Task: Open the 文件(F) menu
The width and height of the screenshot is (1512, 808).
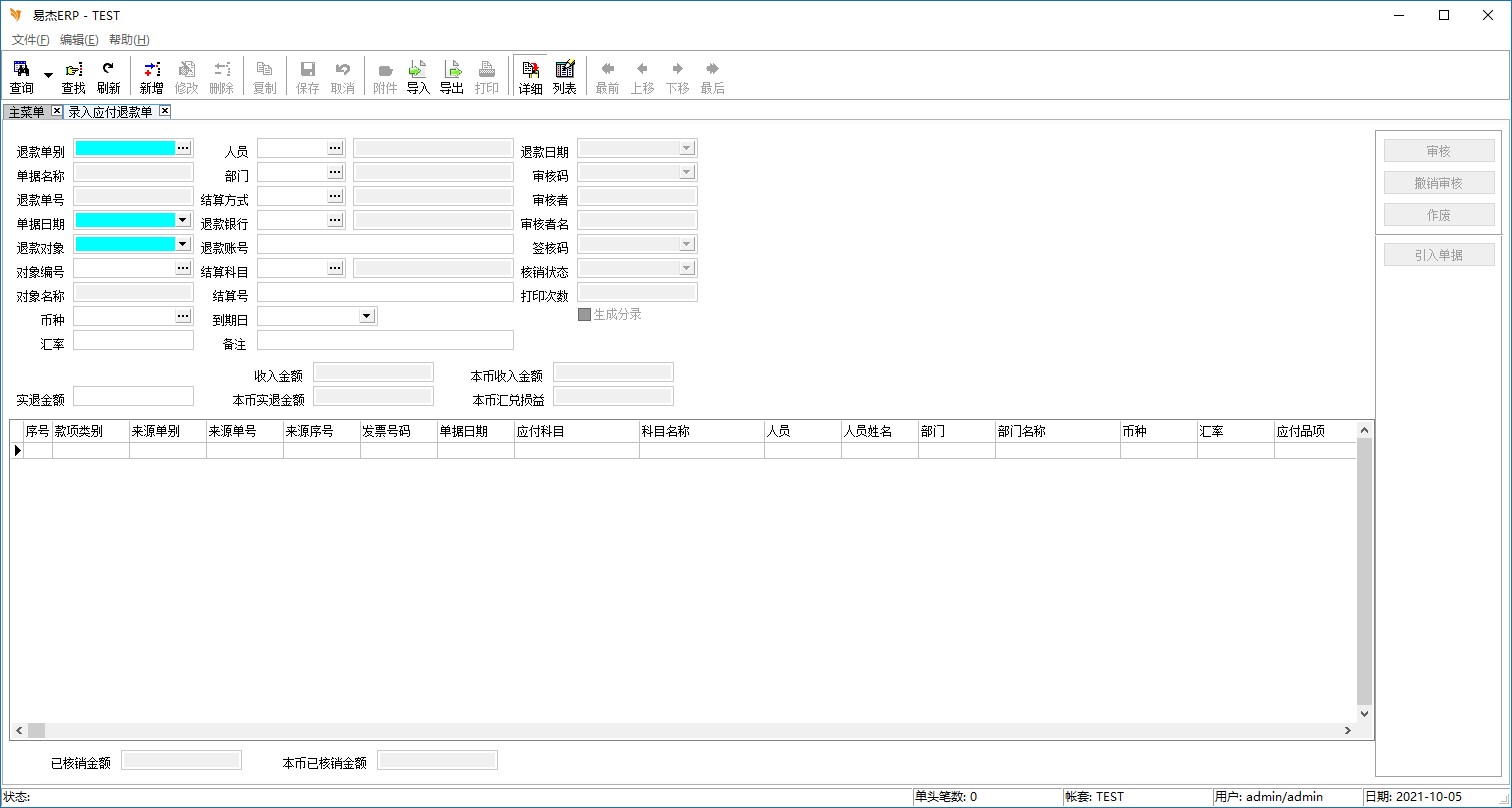Action: click(30, 40)
